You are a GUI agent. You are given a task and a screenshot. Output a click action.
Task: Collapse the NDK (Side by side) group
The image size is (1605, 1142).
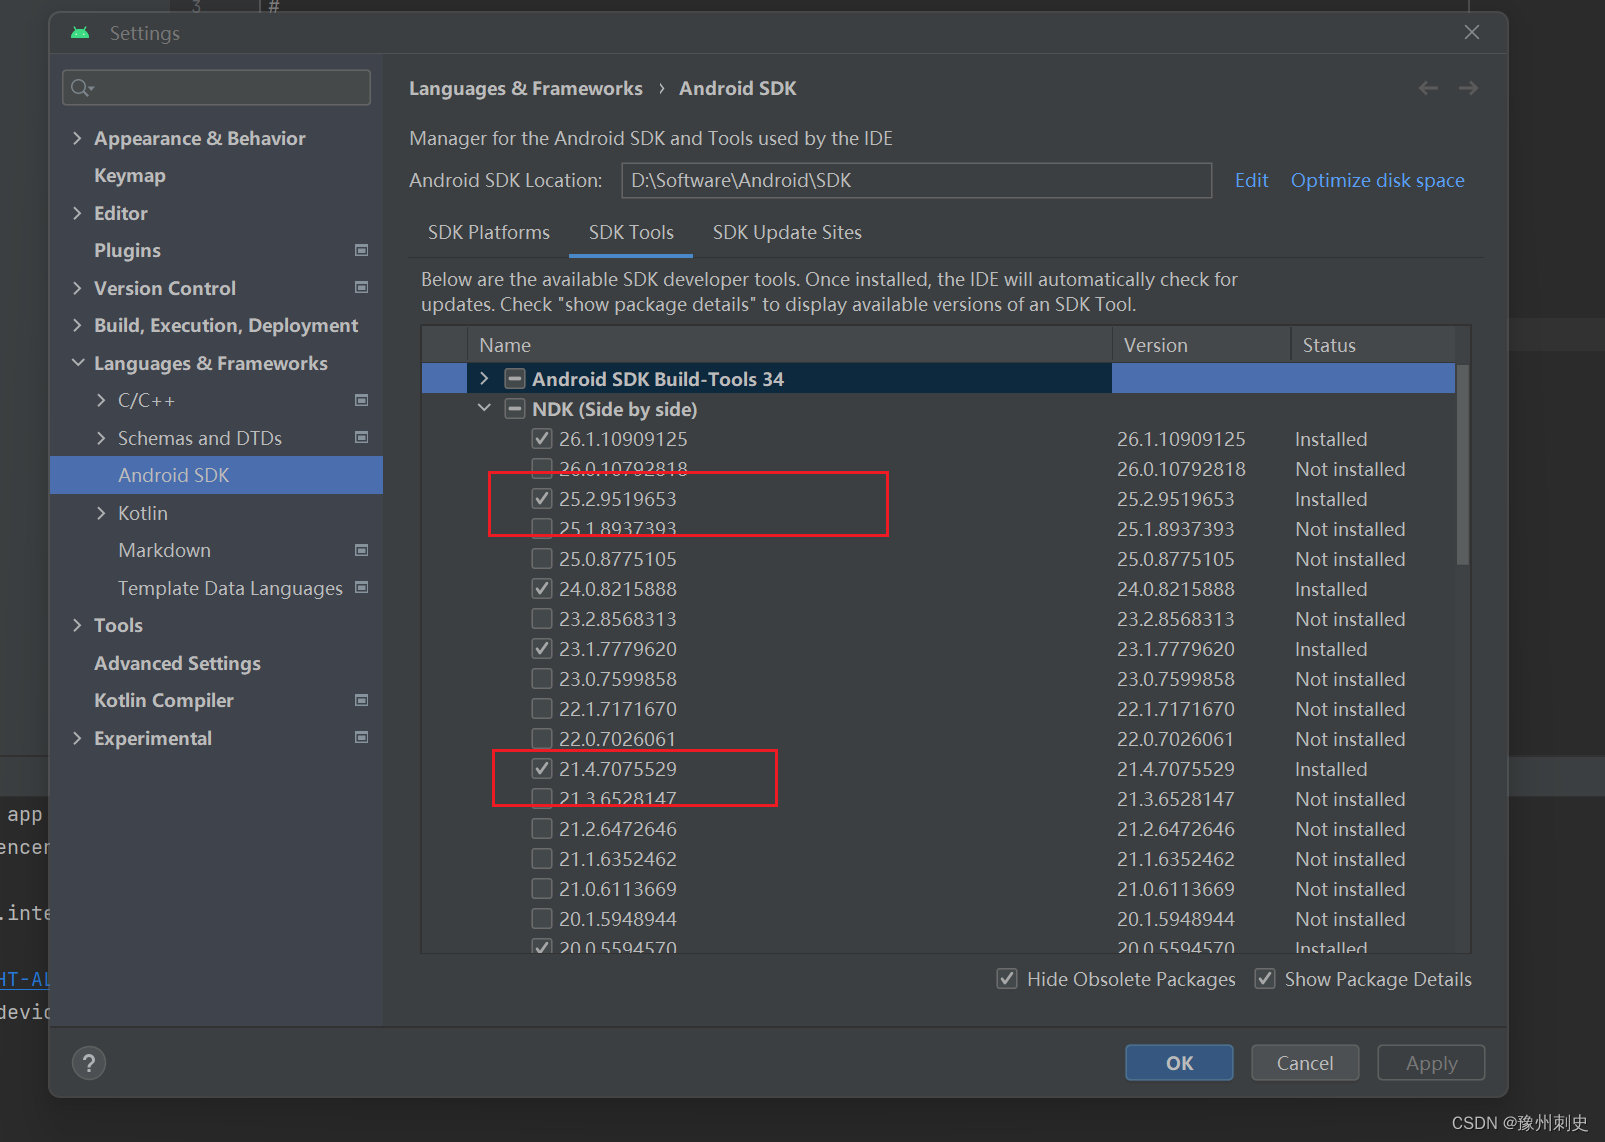(484, 408)
